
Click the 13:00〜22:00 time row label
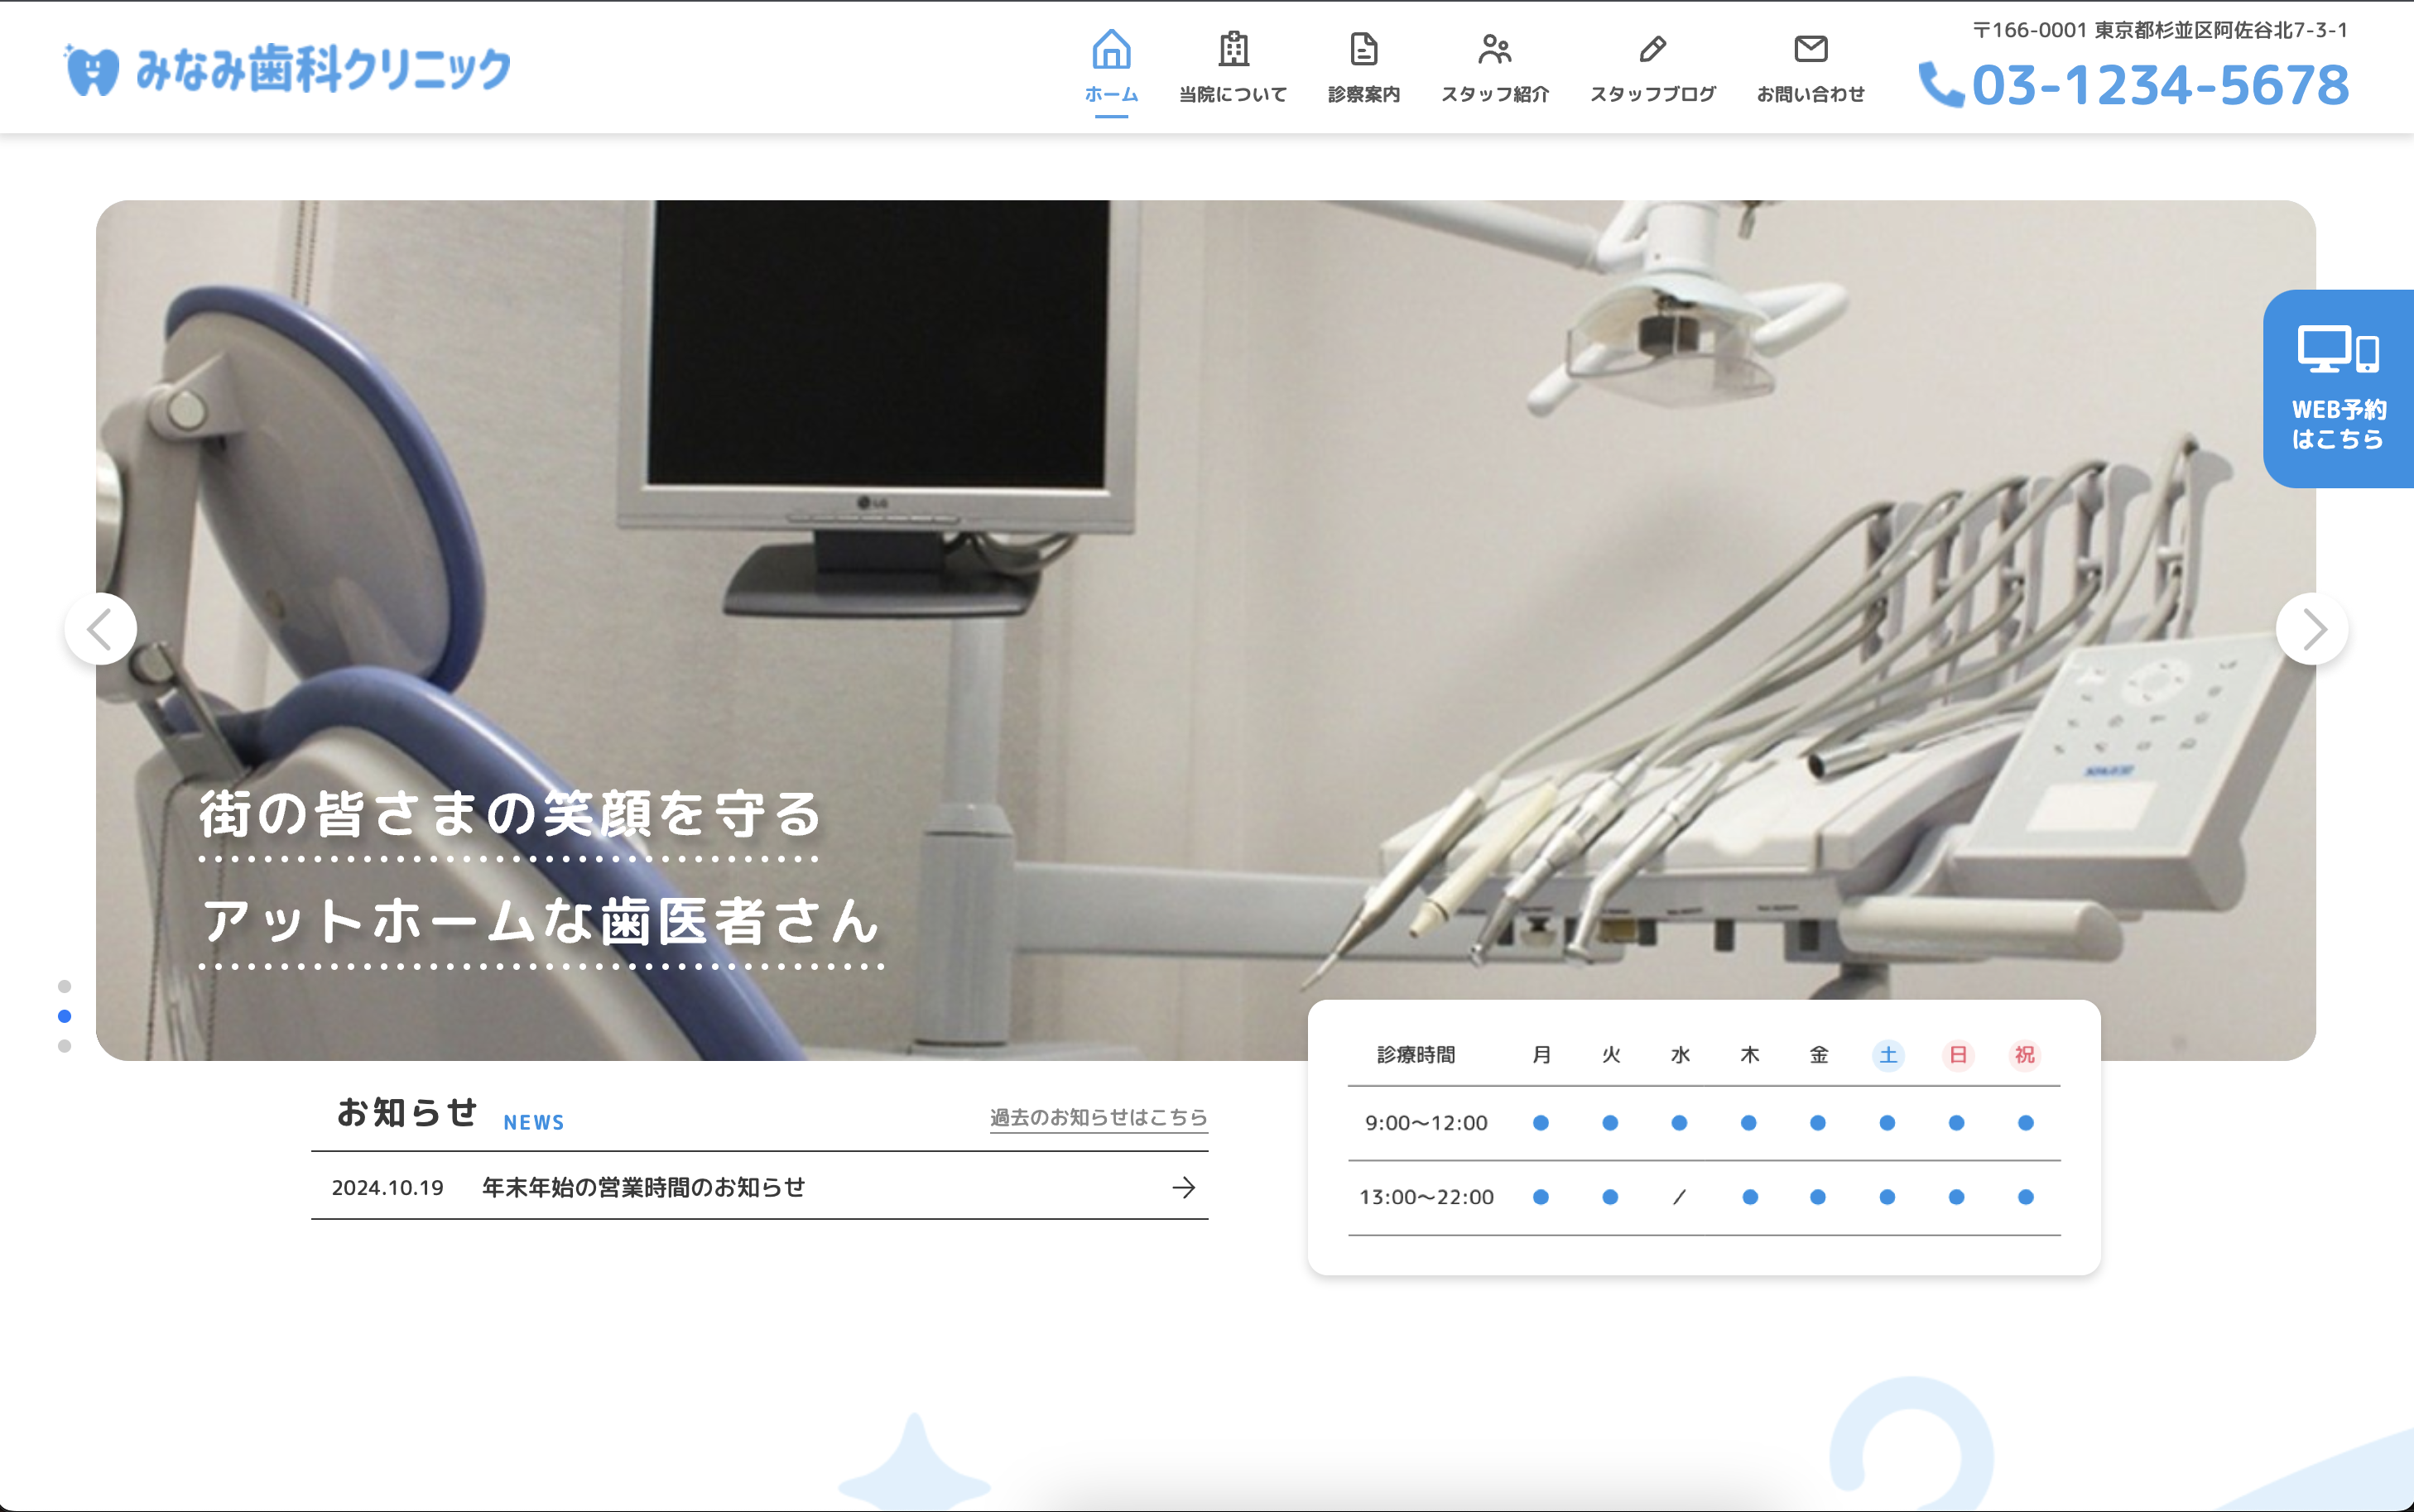pos(1427,1197)
